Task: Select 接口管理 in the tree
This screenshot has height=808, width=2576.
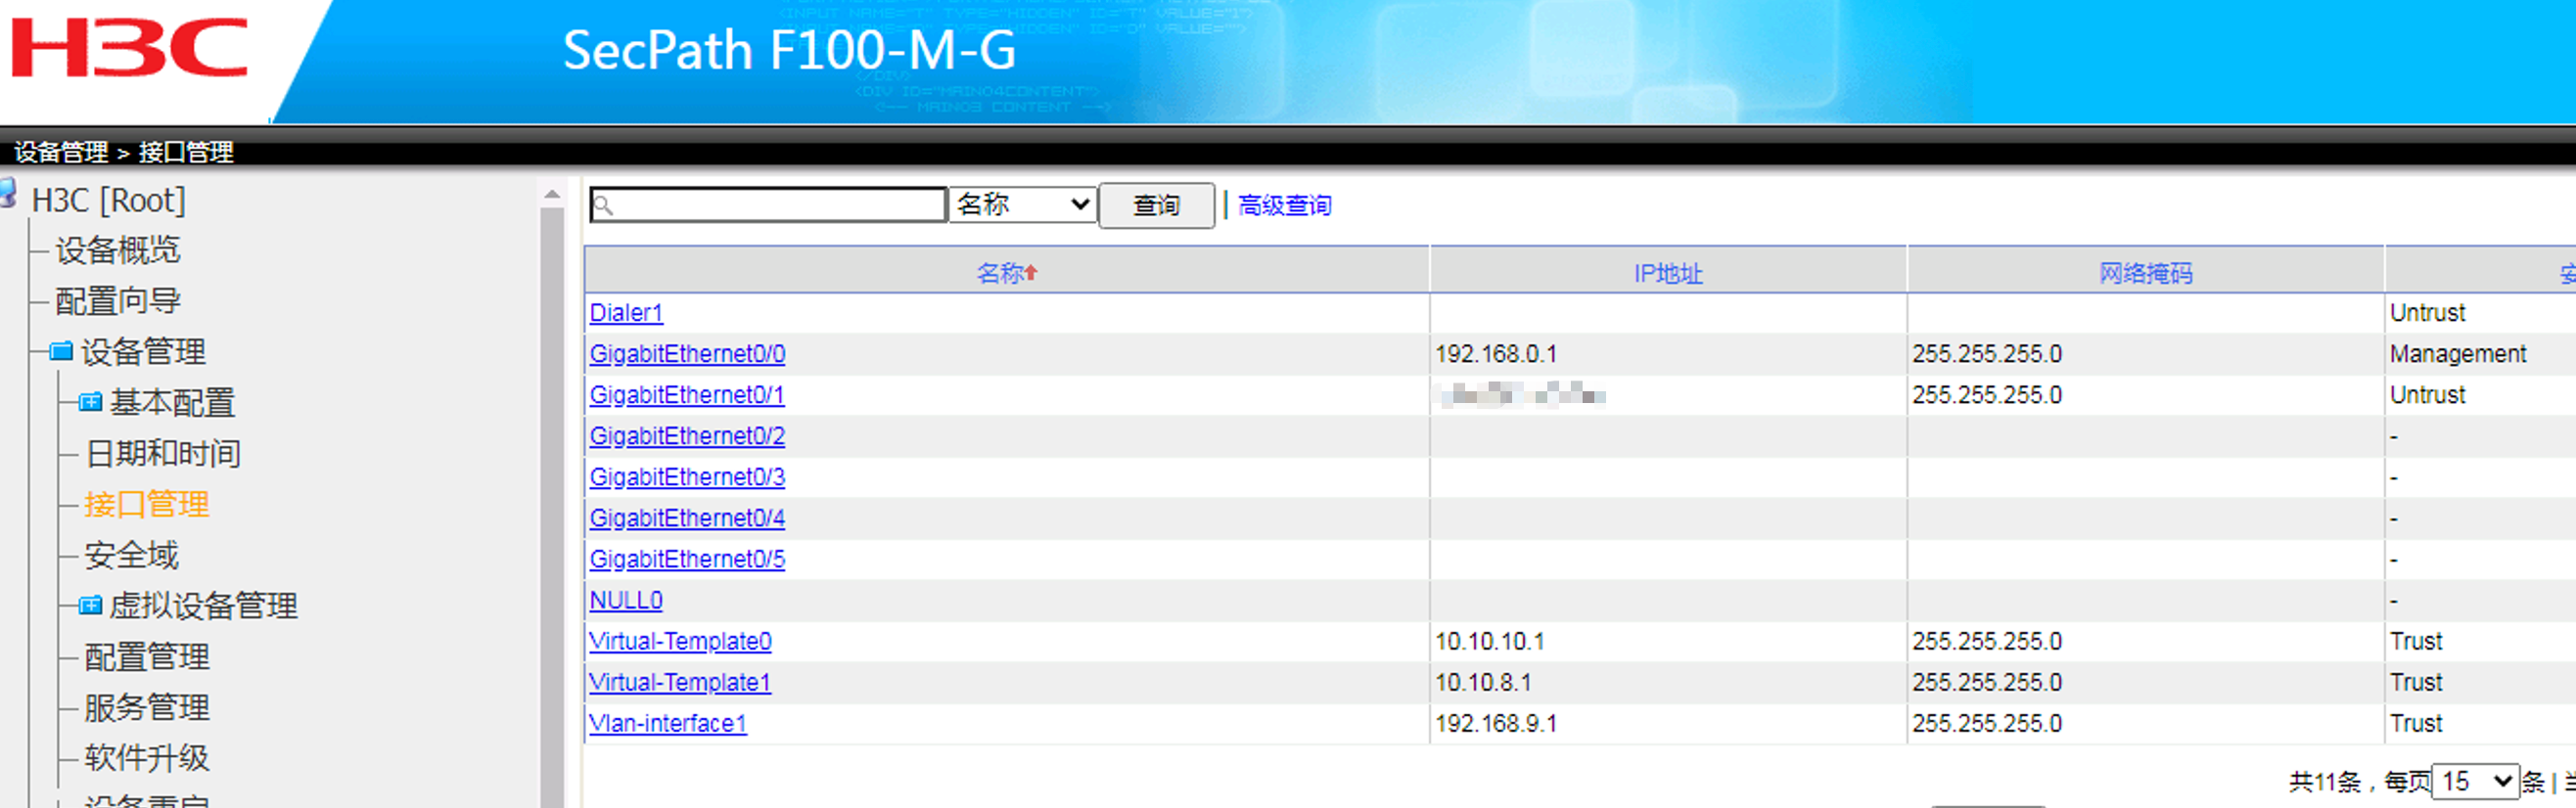Action: [x=147, y=504]
